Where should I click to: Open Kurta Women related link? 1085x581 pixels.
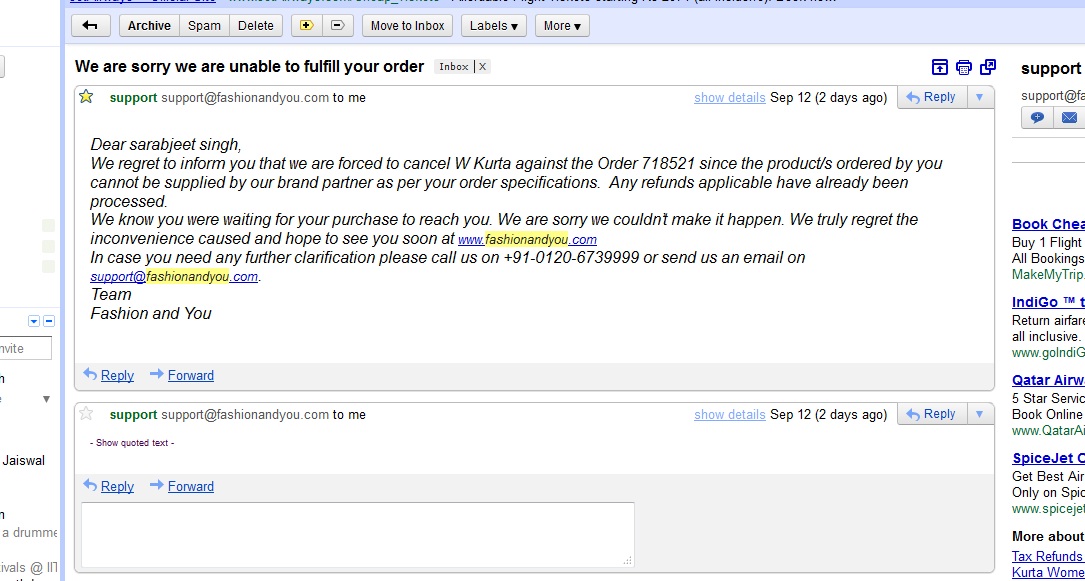[x=1048, y=573]
